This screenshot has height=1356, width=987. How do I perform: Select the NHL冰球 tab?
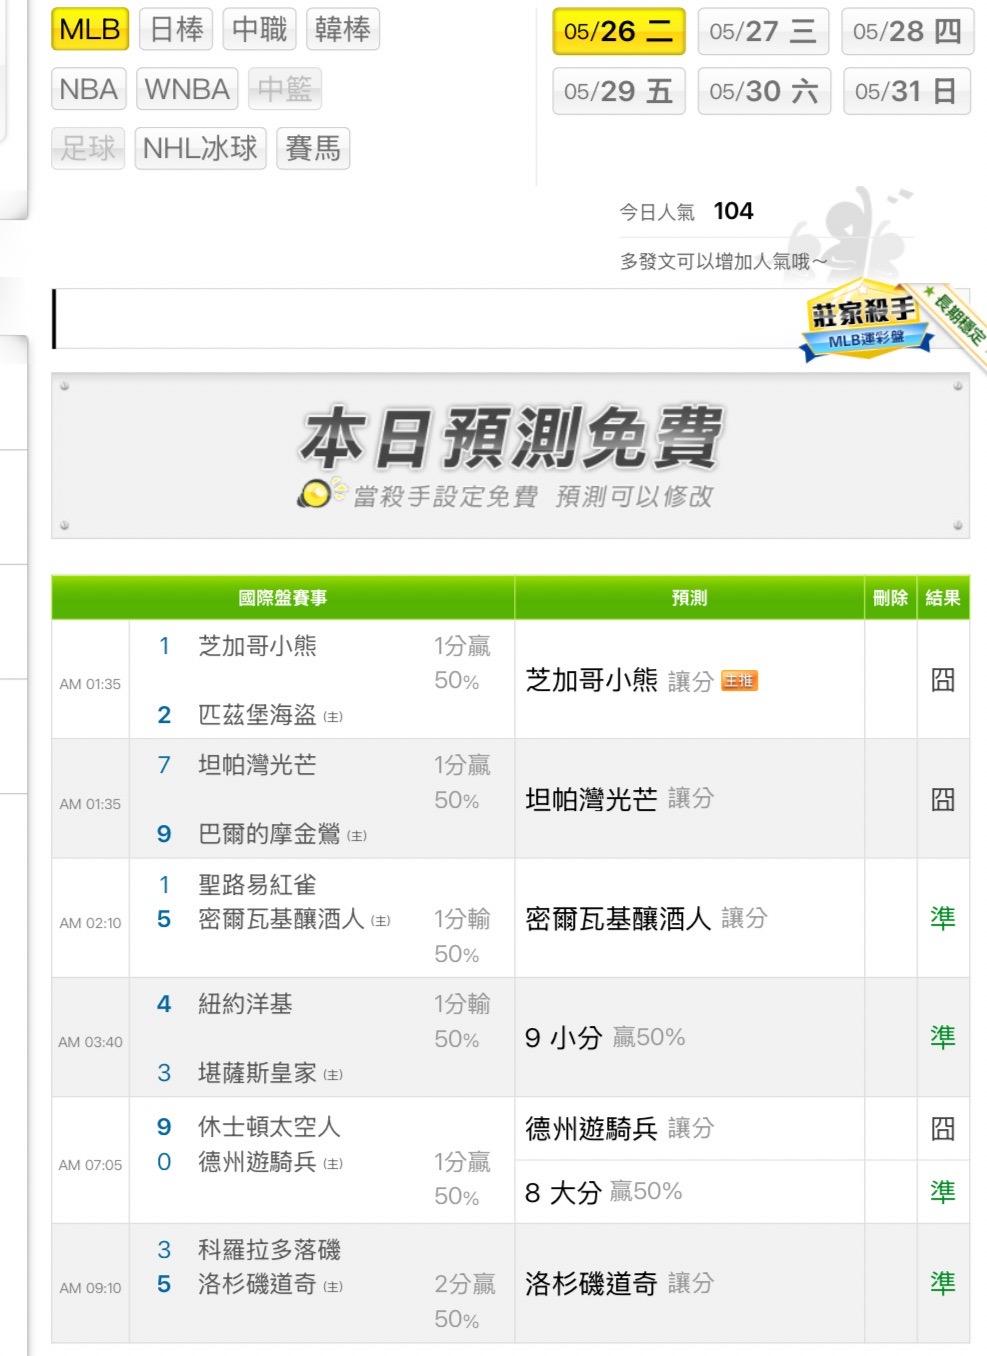[x=200, y=149]
